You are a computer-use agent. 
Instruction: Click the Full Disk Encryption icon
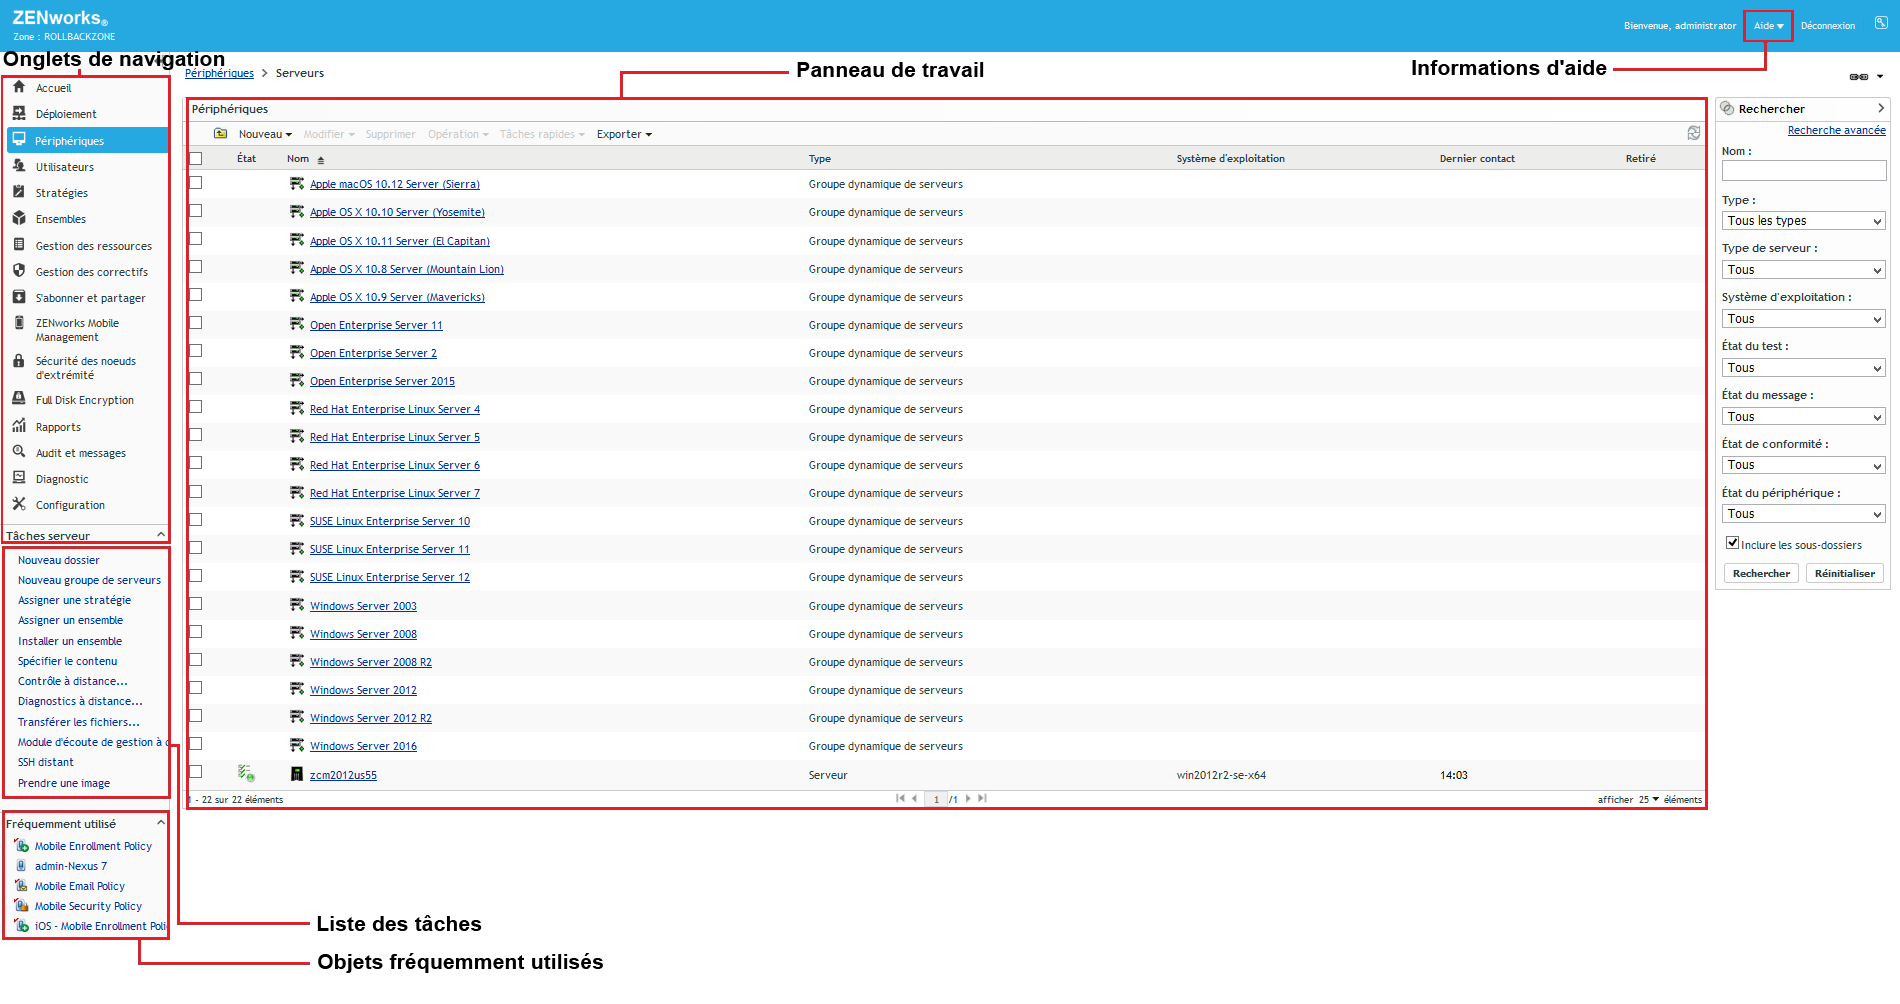coord(19,399)
